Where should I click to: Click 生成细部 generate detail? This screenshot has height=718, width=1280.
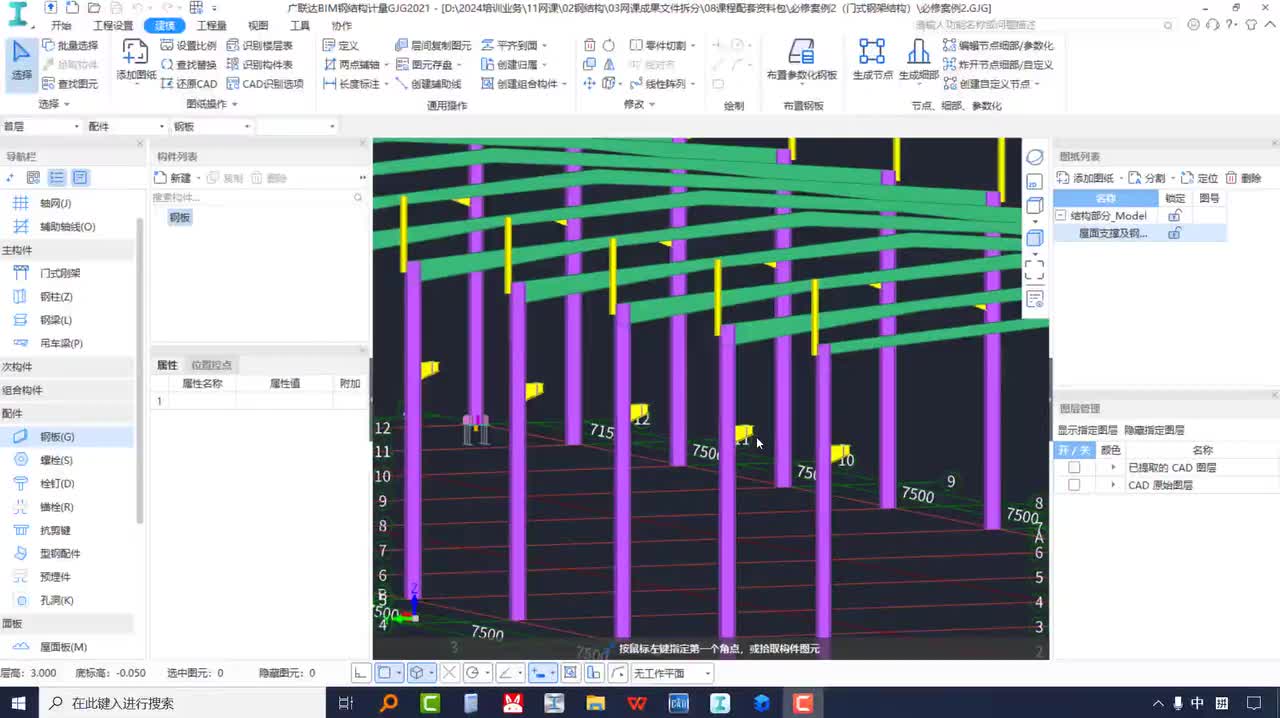[x=918, y=60]
